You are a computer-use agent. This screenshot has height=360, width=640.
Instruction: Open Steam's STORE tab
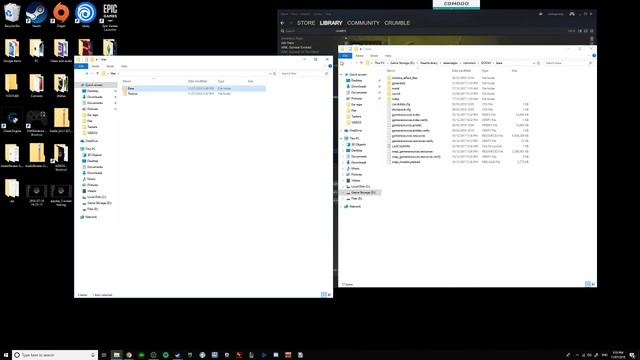306,23
